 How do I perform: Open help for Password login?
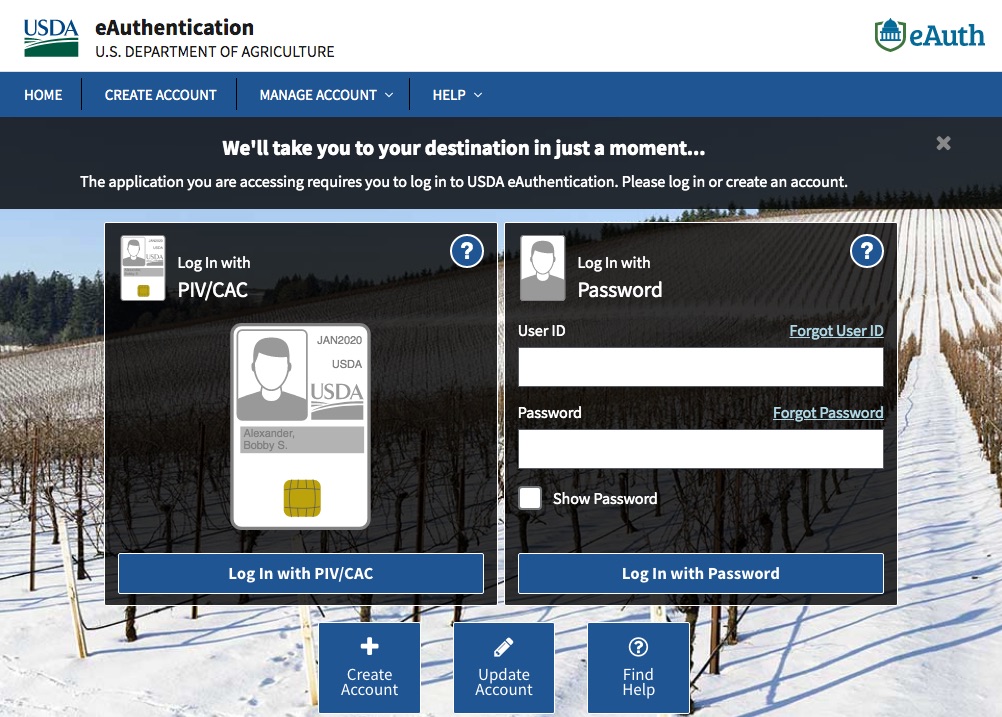[x=867, y=251]
